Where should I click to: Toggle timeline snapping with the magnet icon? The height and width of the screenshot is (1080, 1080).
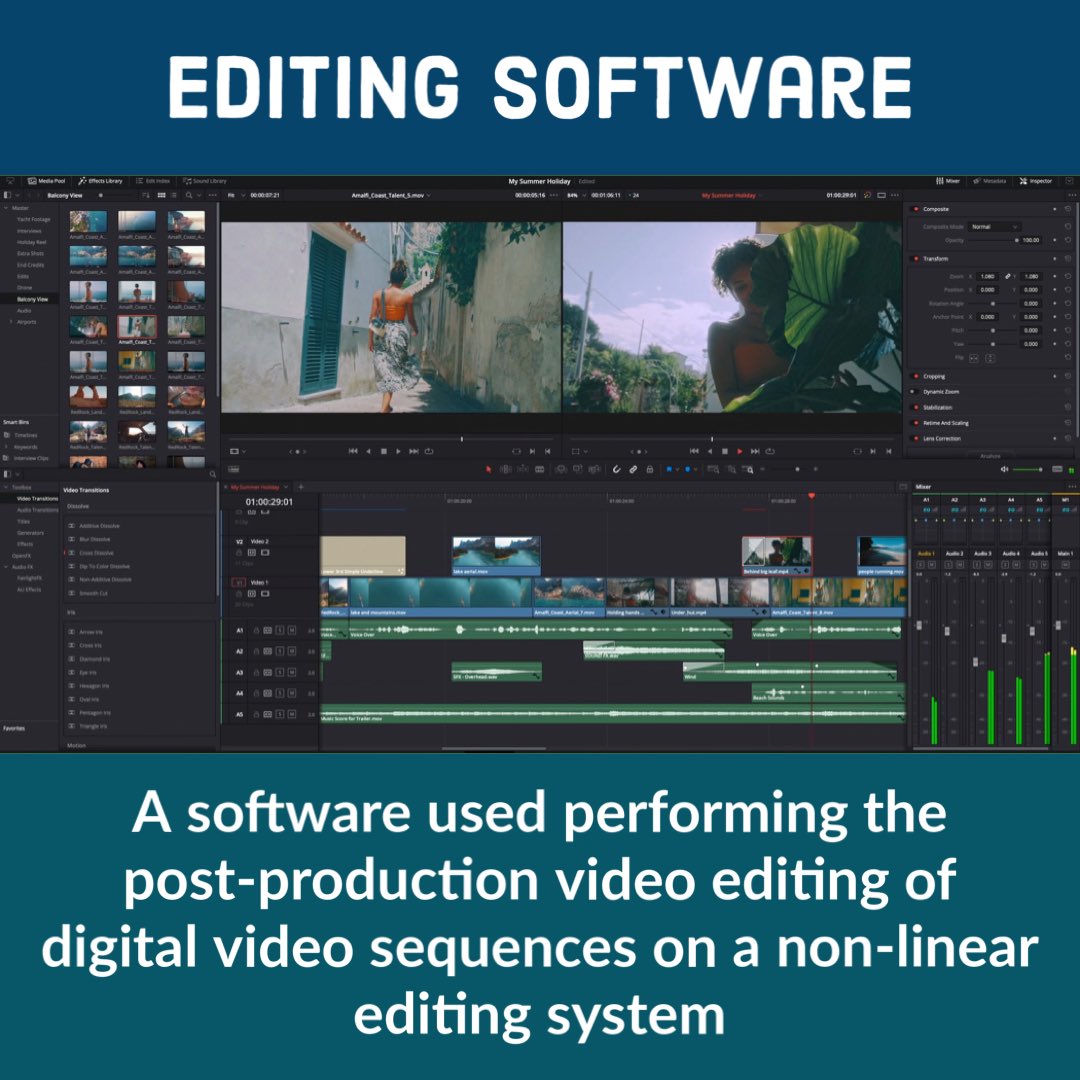[616, 469]
